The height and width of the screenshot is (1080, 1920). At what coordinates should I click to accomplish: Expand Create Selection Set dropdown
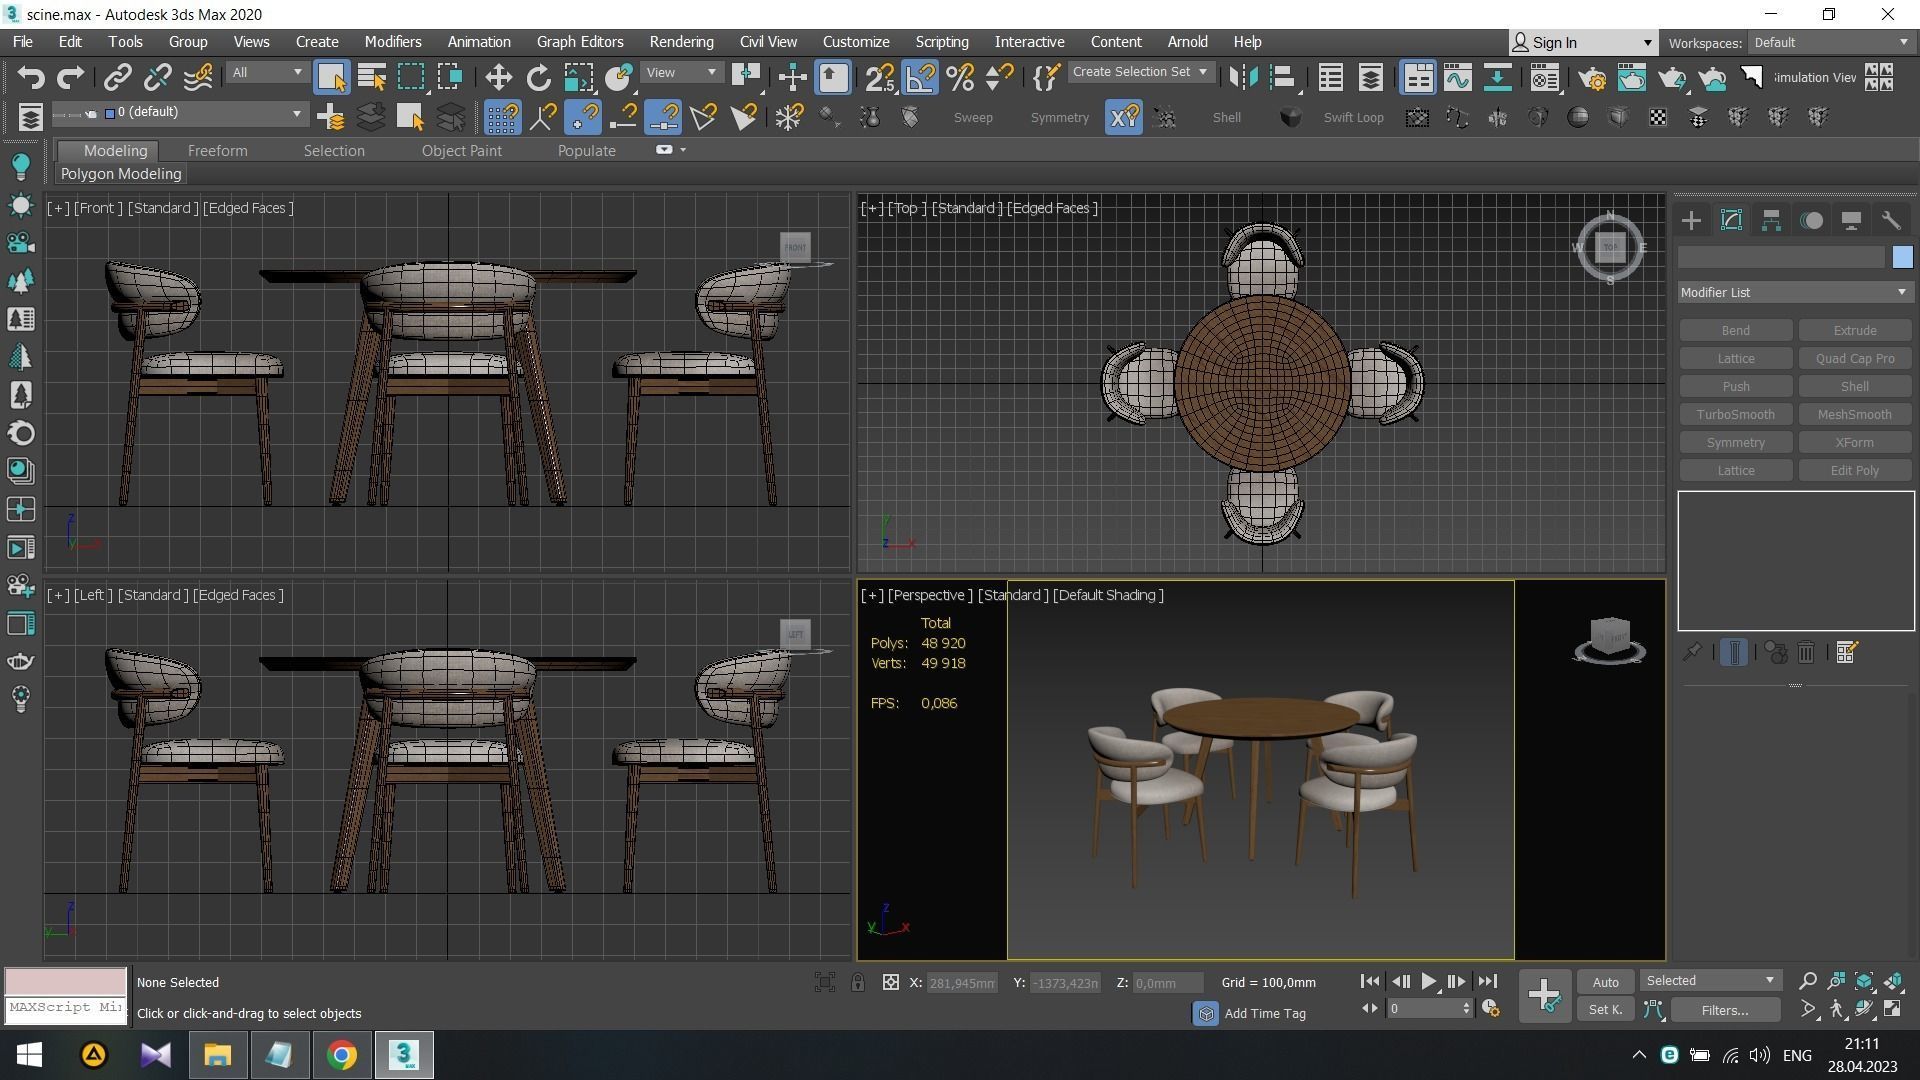pyautogui.click(x=1141, y=72)
